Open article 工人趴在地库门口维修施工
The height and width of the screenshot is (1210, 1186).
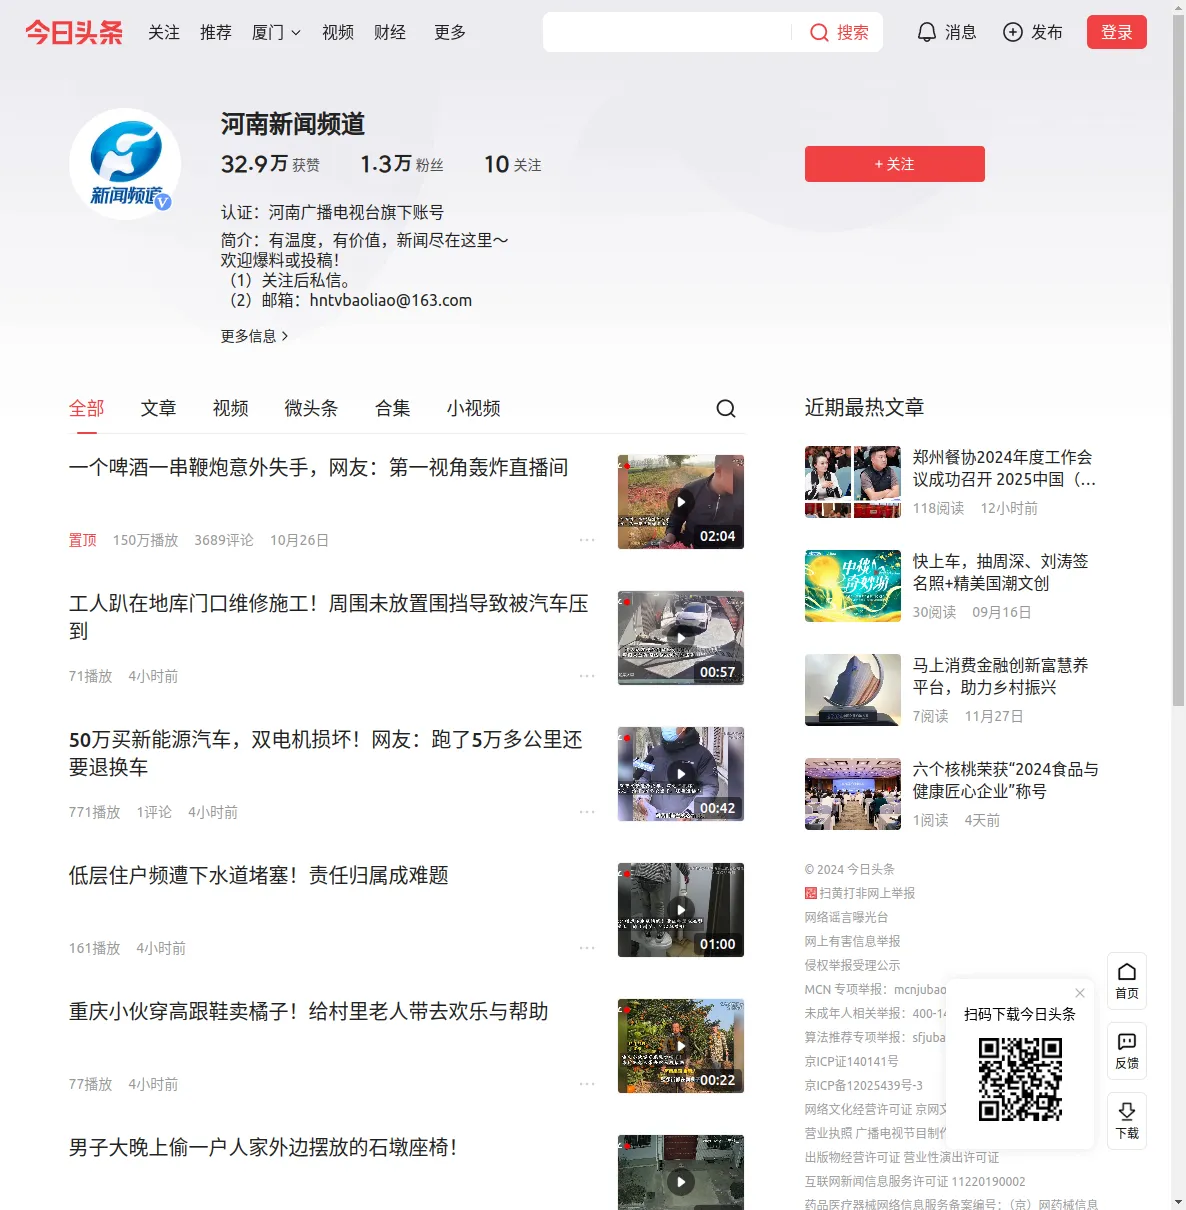pos(329,617)
